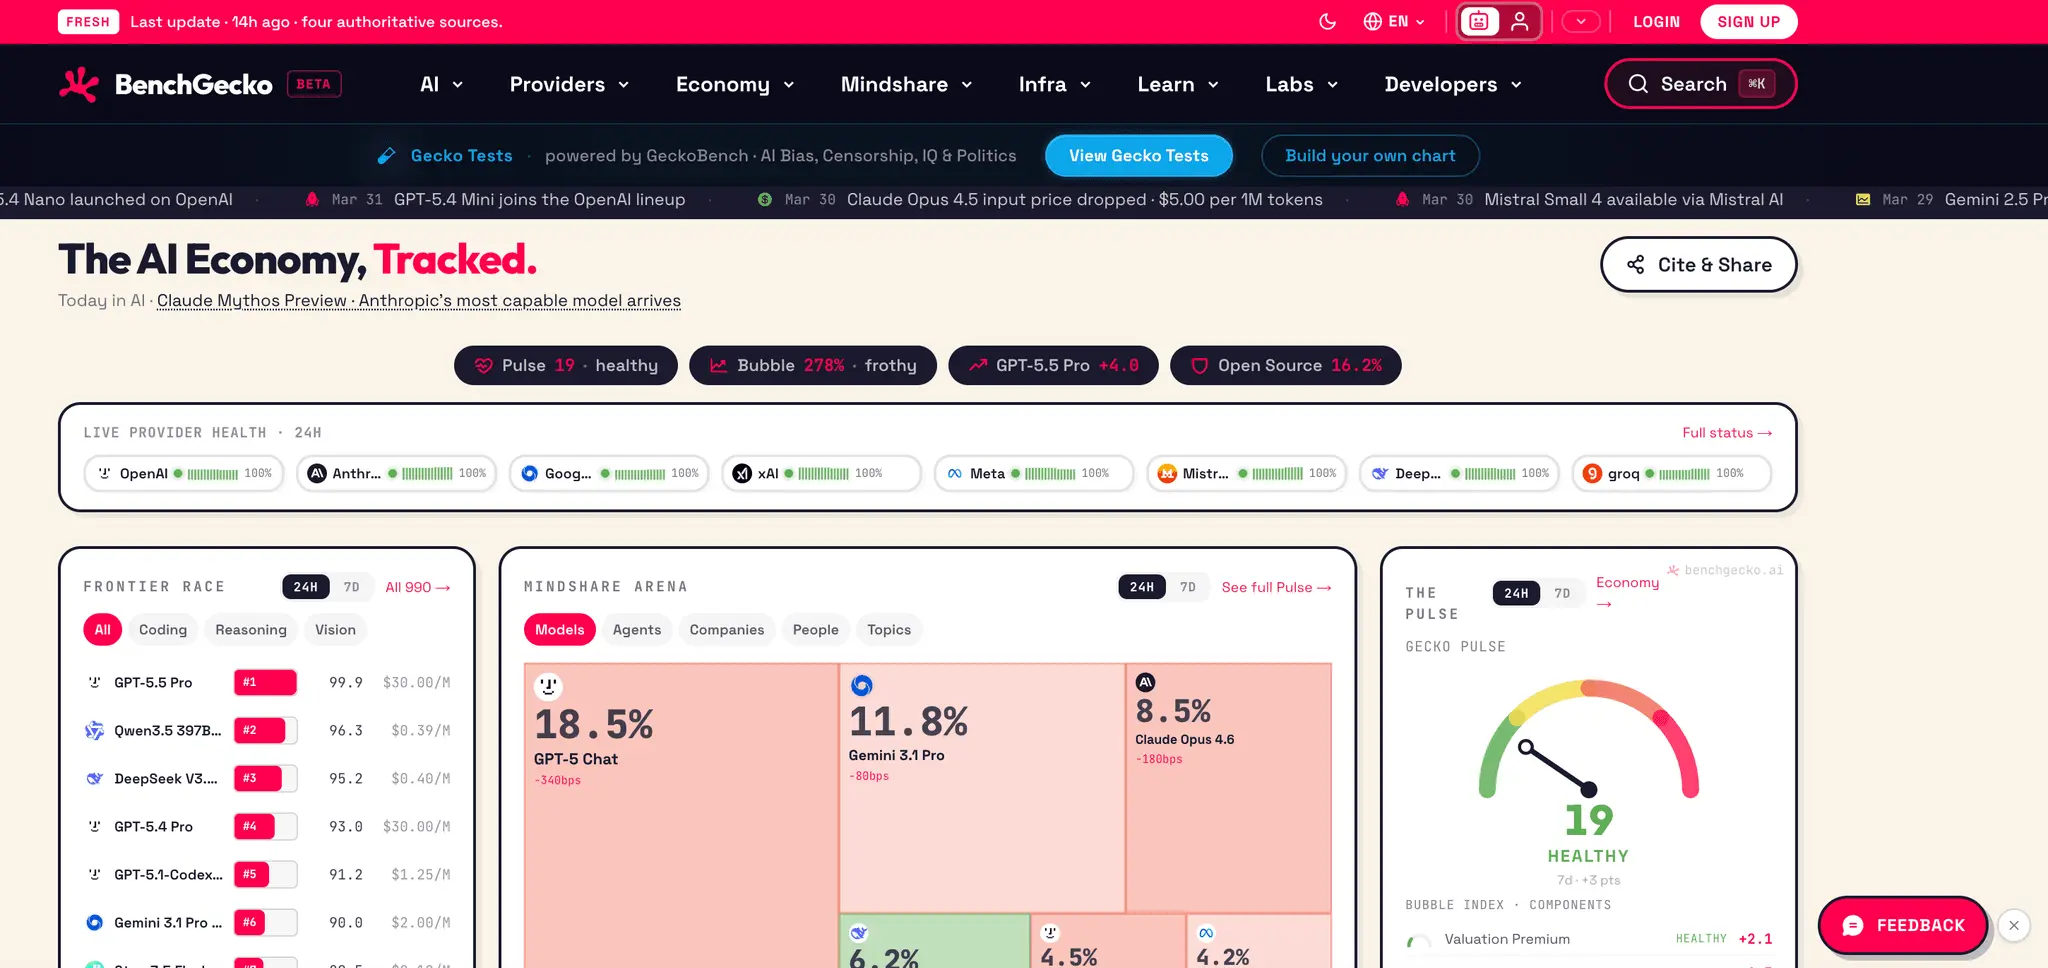Select 7D in The Pulse panel

tap(1562, 594)
